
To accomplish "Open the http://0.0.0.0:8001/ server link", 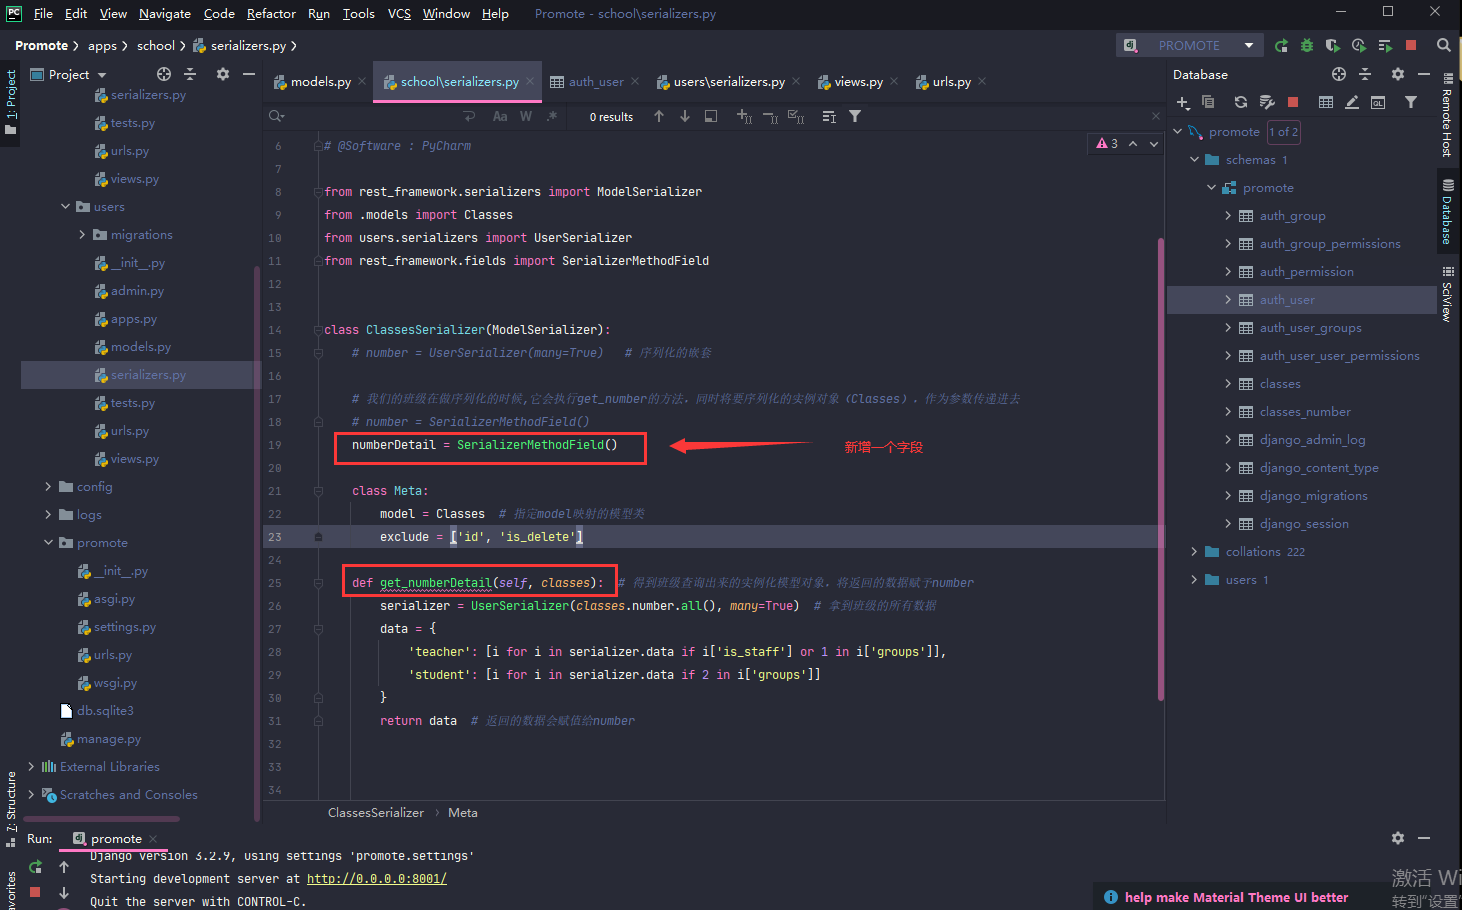I will click(376, 879).
